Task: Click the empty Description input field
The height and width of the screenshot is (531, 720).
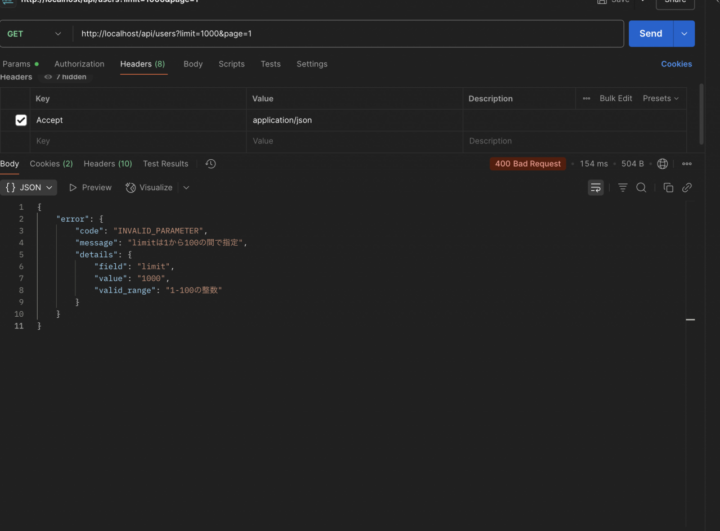Action: tap(575, 141)
